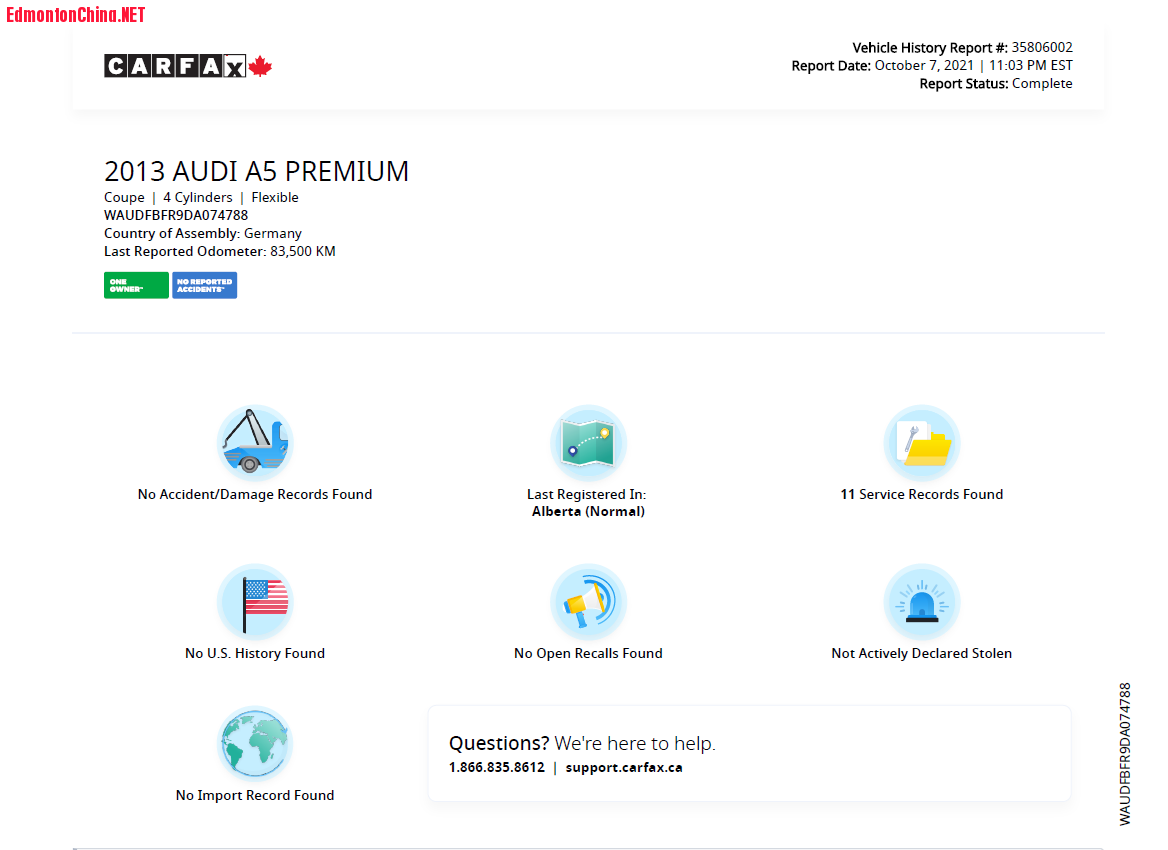
Task: Open No Open Recalls Found label
Action: tap(588, 653)
